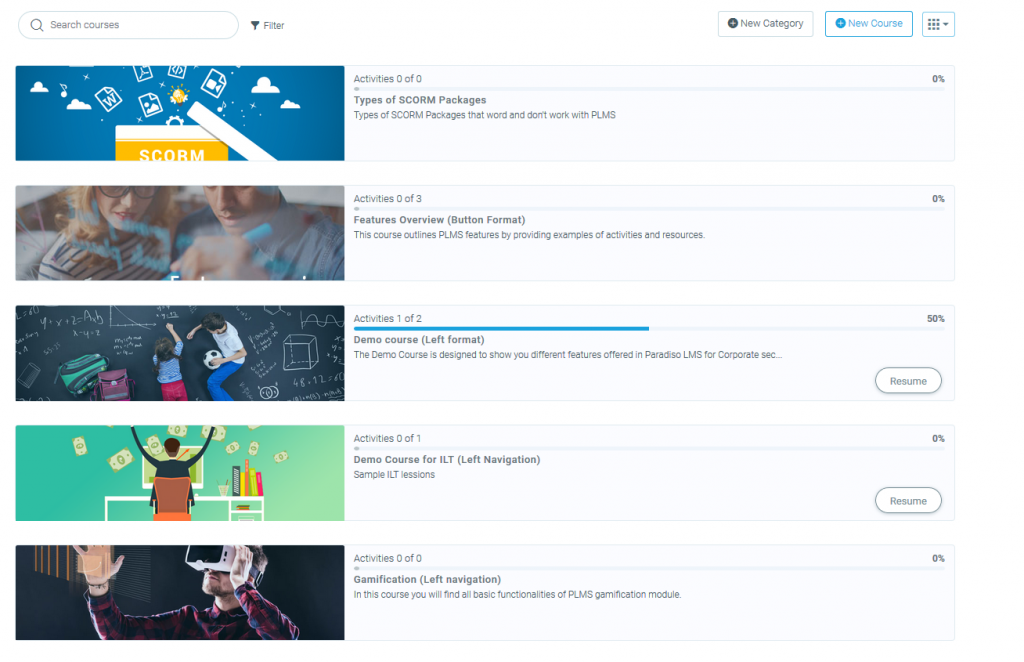The height and width of the screenshot is (662, 1024).
Task: Resume the Demo course (Left format)
Action: (908, 381)
